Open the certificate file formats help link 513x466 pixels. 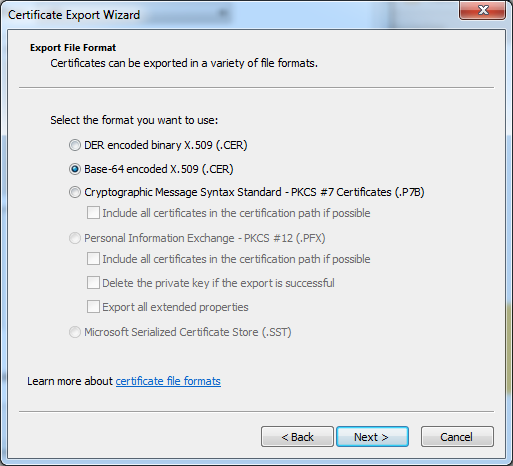coord(168,381)
